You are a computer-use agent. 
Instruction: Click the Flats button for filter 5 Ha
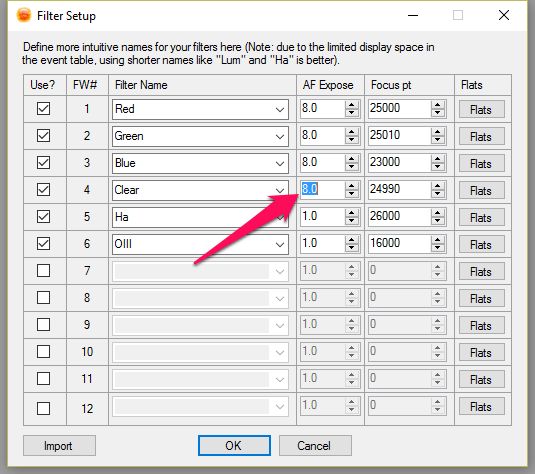[x=481, y=217]
